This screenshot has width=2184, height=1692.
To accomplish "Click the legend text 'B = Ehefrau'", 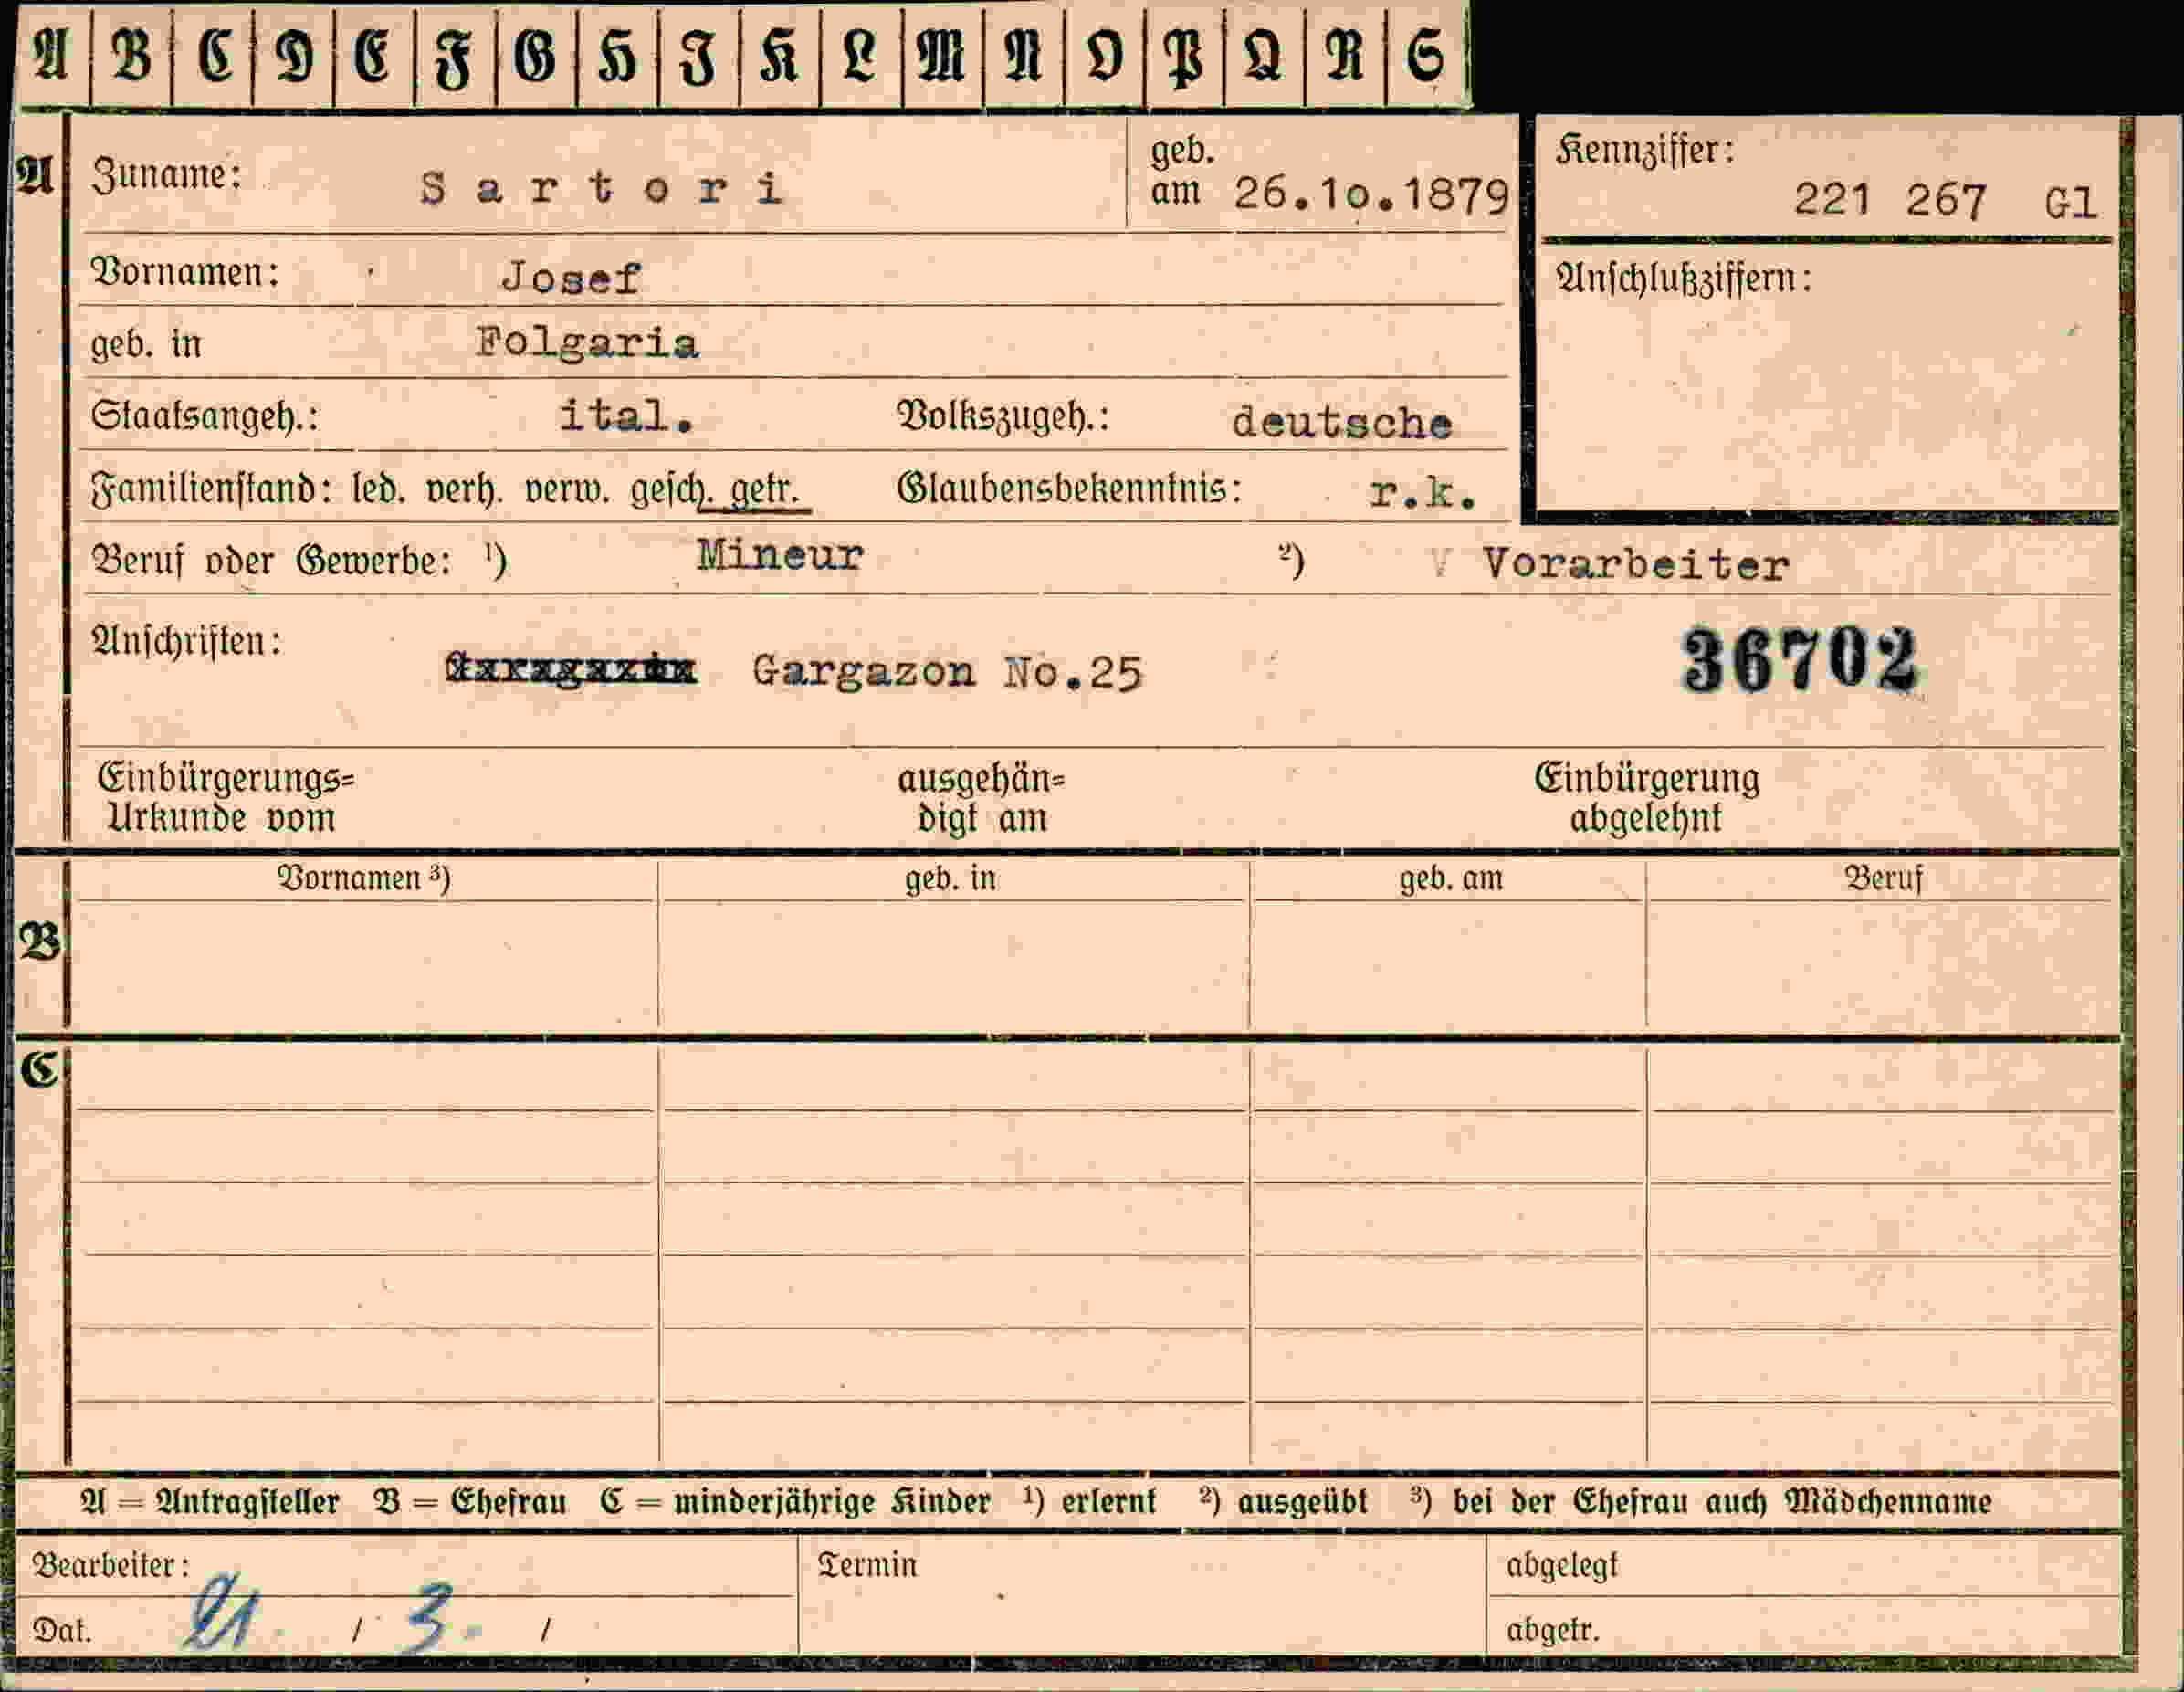I will [x=470, y=1502].
